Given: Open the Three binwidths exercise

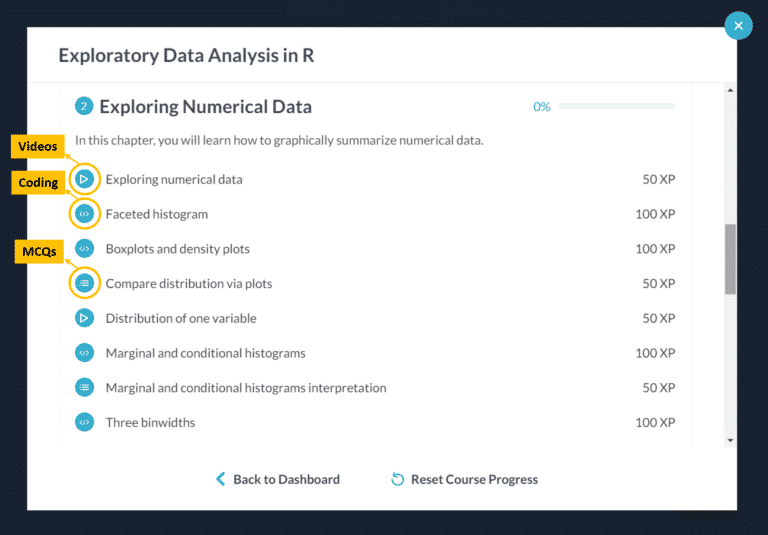Looking at the screenshot, I should coord(150,422).
